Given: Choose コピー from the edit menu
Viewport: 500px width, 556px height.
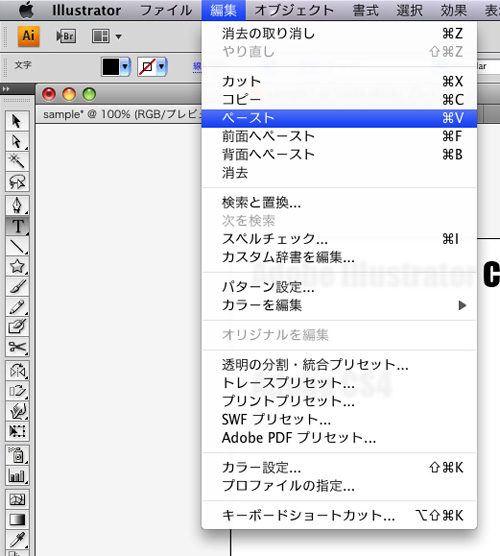Looking at the screenshot, I should point(339,99).
